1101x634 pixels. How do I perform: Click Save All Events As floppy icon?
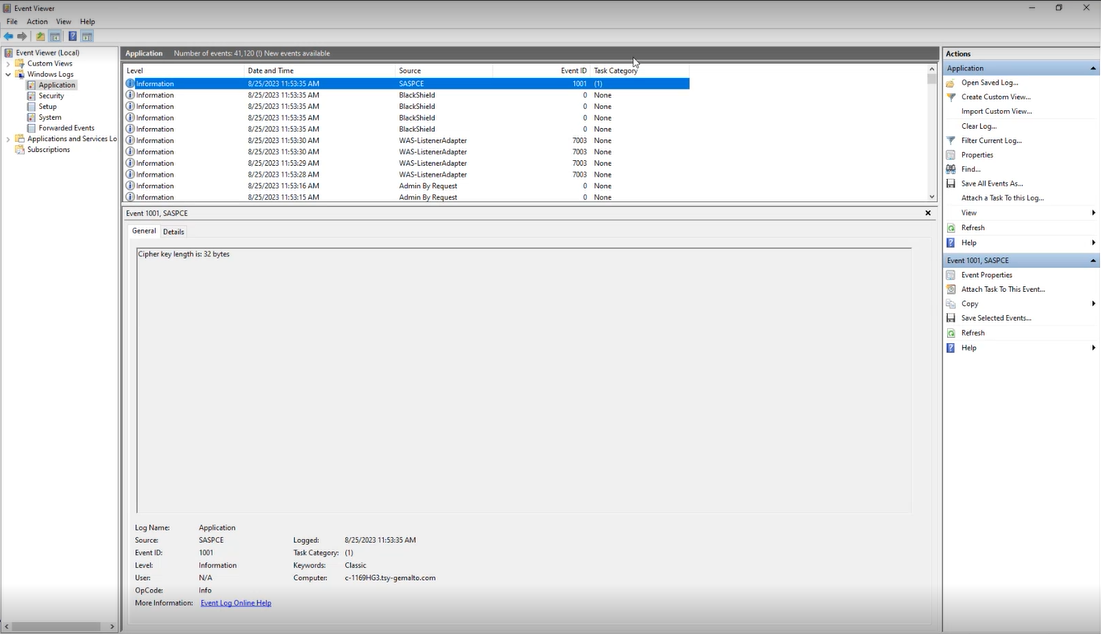[951, 184]
